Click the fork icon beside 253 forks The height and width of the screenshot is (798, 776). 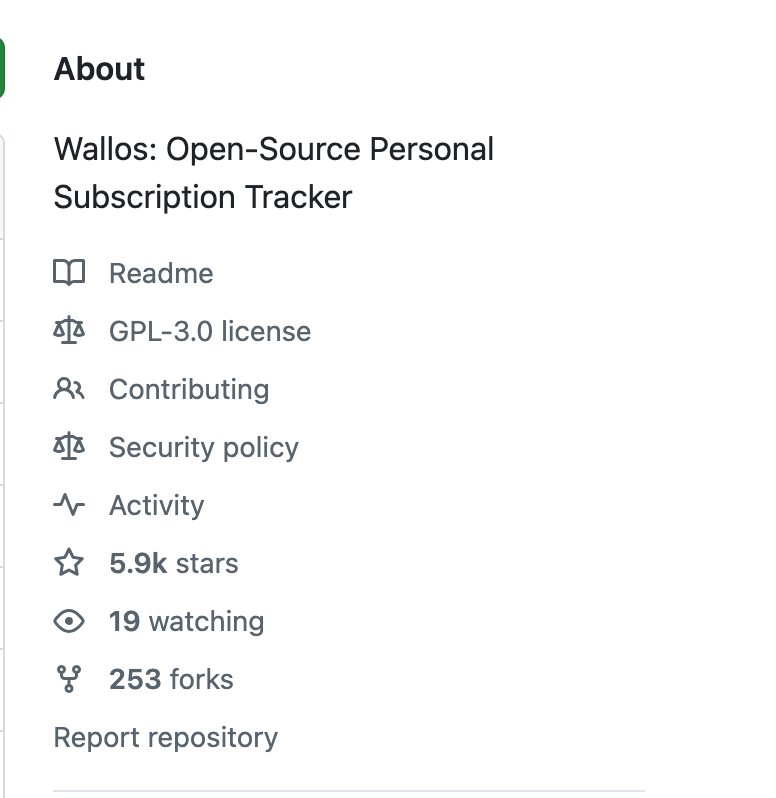click(69, 679)
